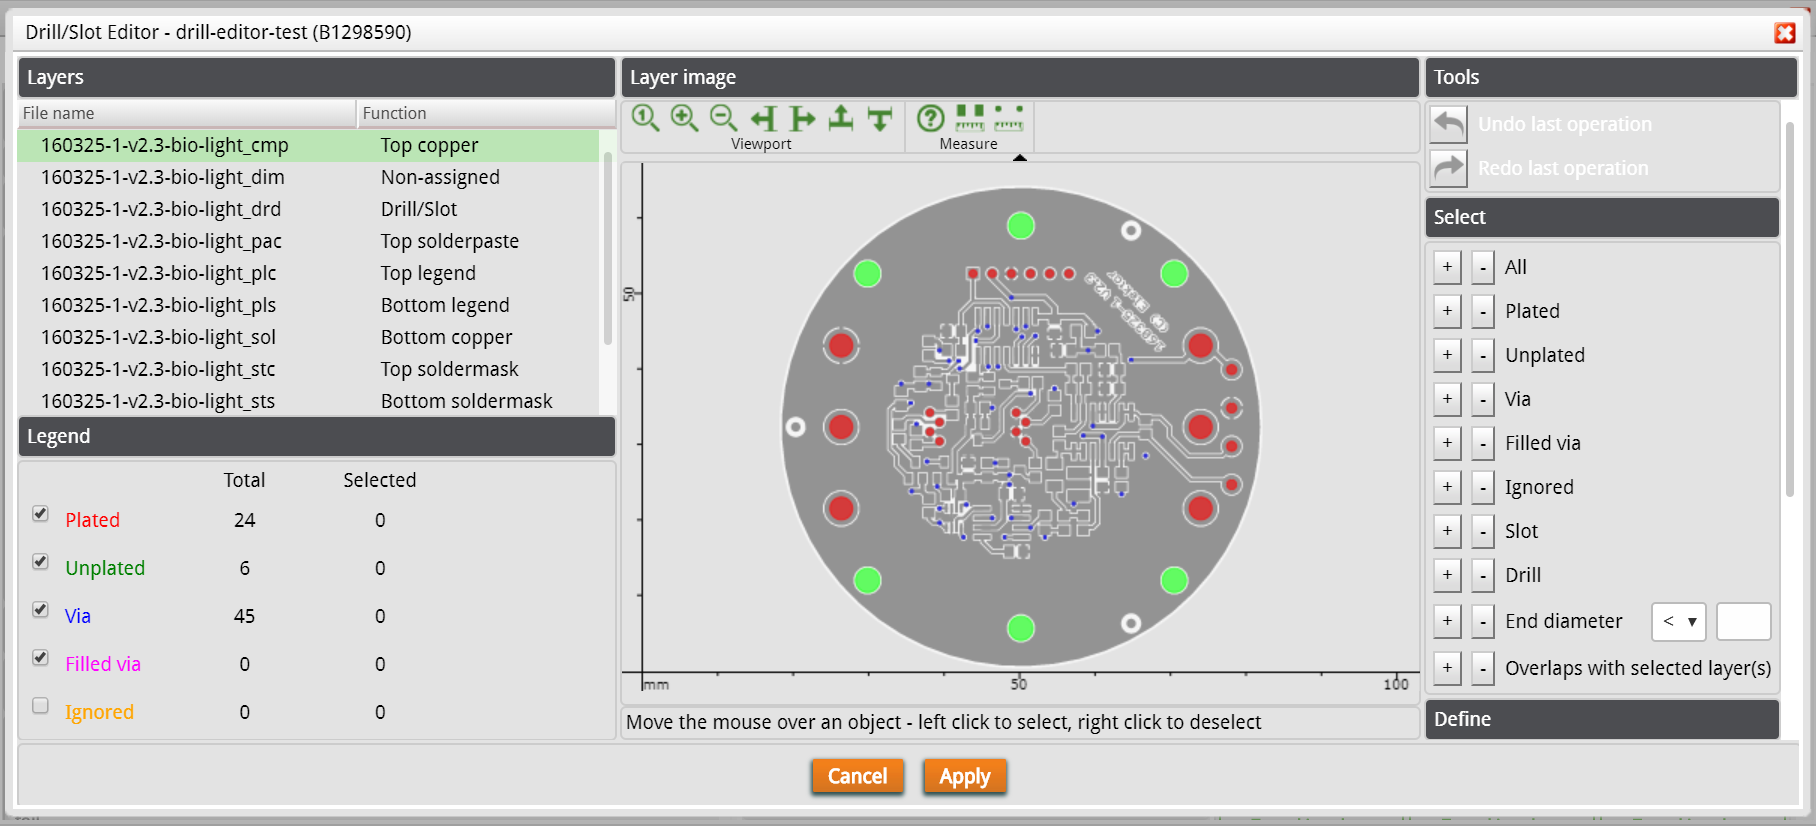The width and height of the screenshot is (1816, 826).
Task: Select layer 160325-1-v2.3-bio-light_plc
Action: [x=308, y=273]
